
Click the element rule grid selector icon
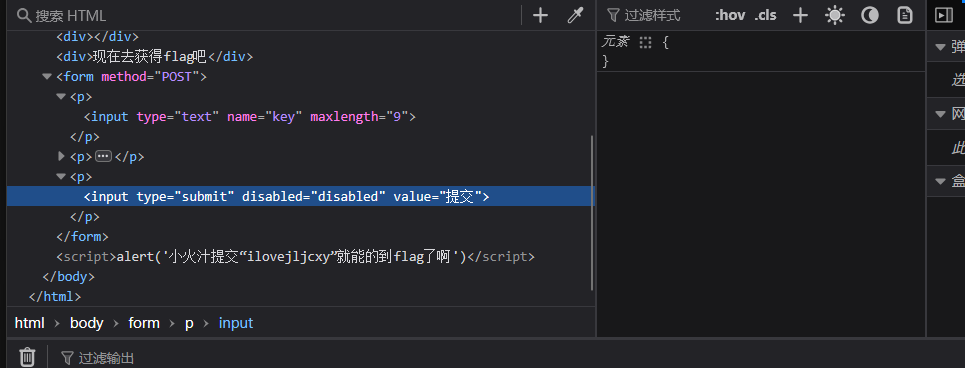[x=645, y=42]
